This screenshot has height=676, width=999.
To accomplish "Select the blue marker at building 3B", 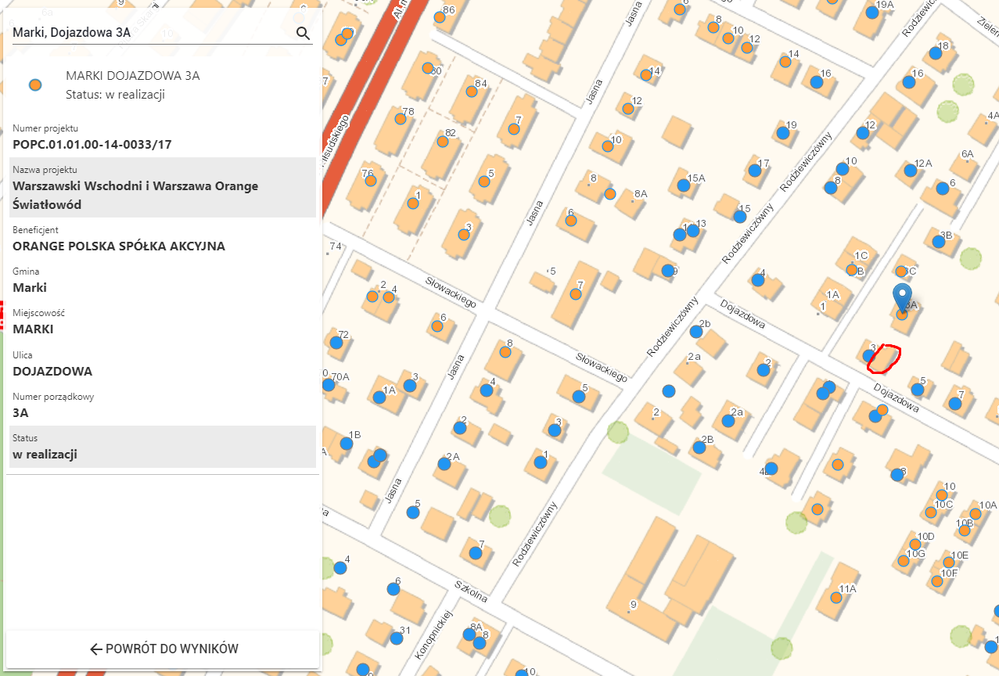I will (938, 242).
